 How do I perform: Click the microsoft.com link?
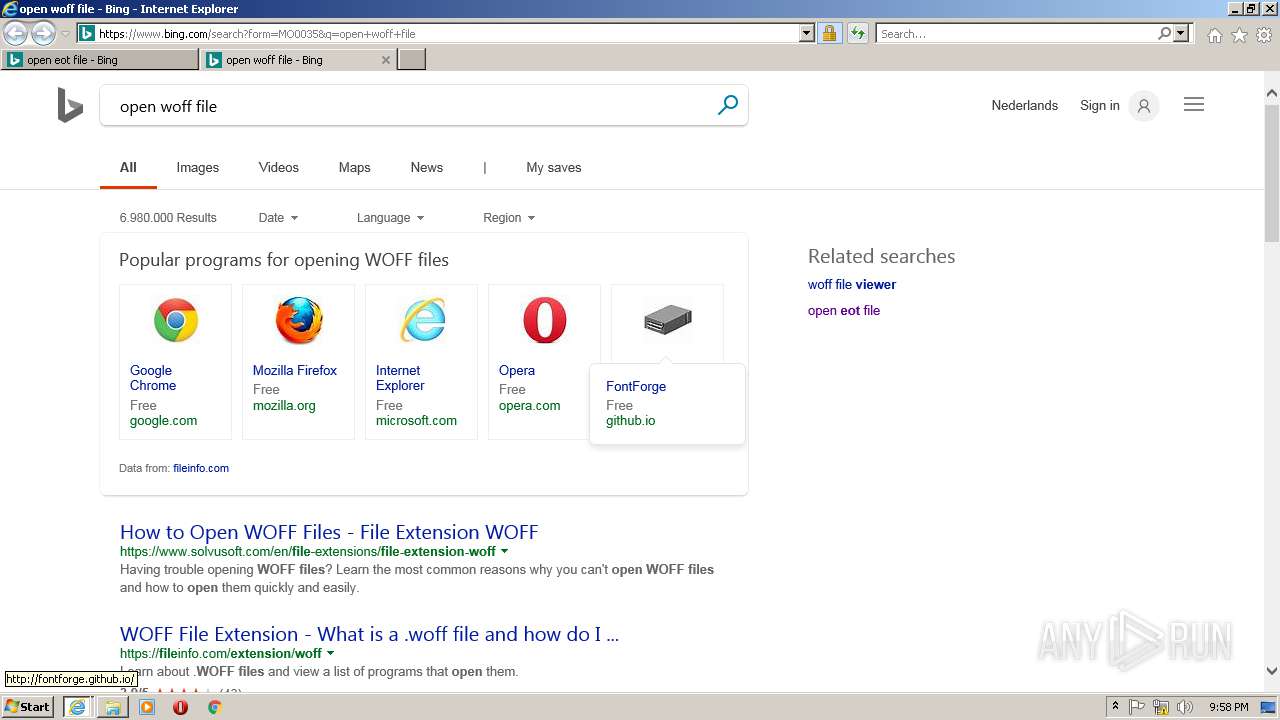[416, 420]
